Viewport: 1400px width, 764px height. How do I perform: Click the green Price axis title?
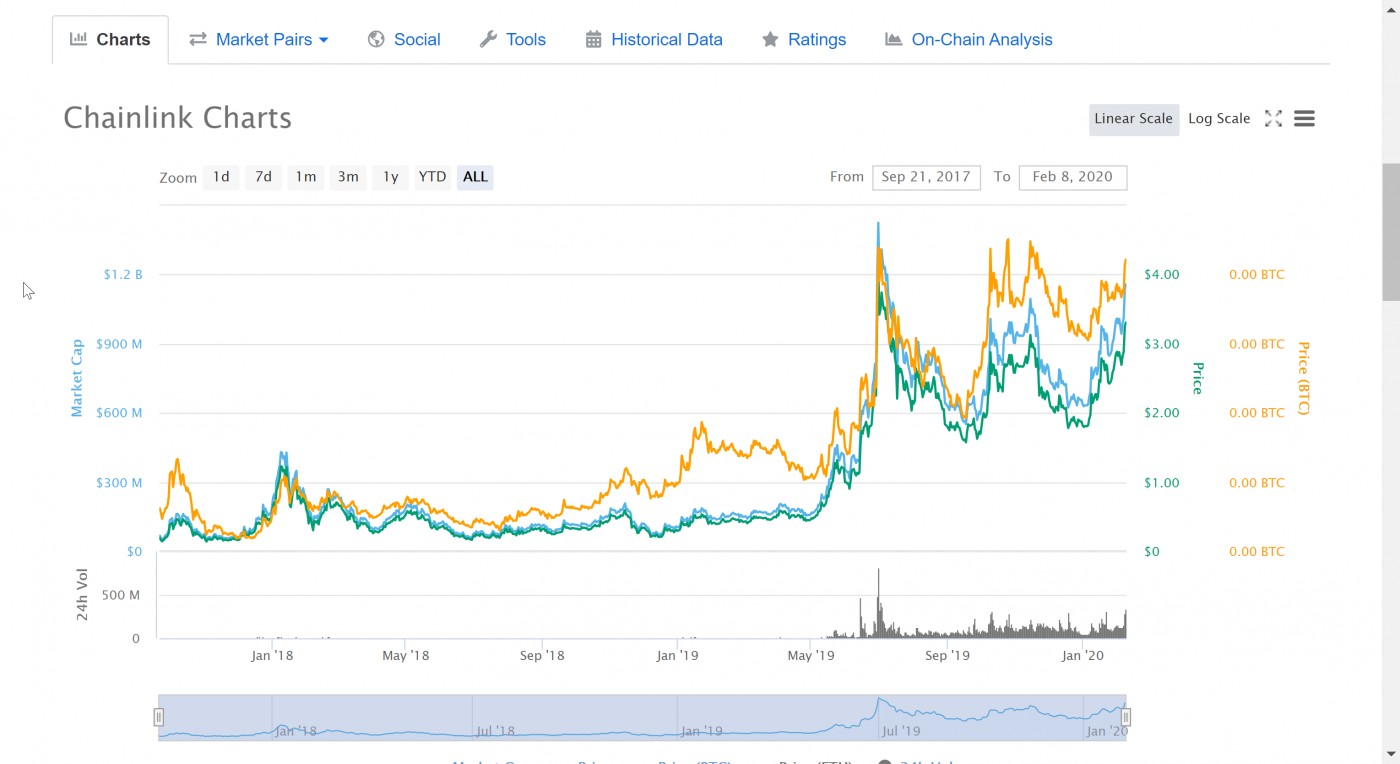coord(1197,378)
